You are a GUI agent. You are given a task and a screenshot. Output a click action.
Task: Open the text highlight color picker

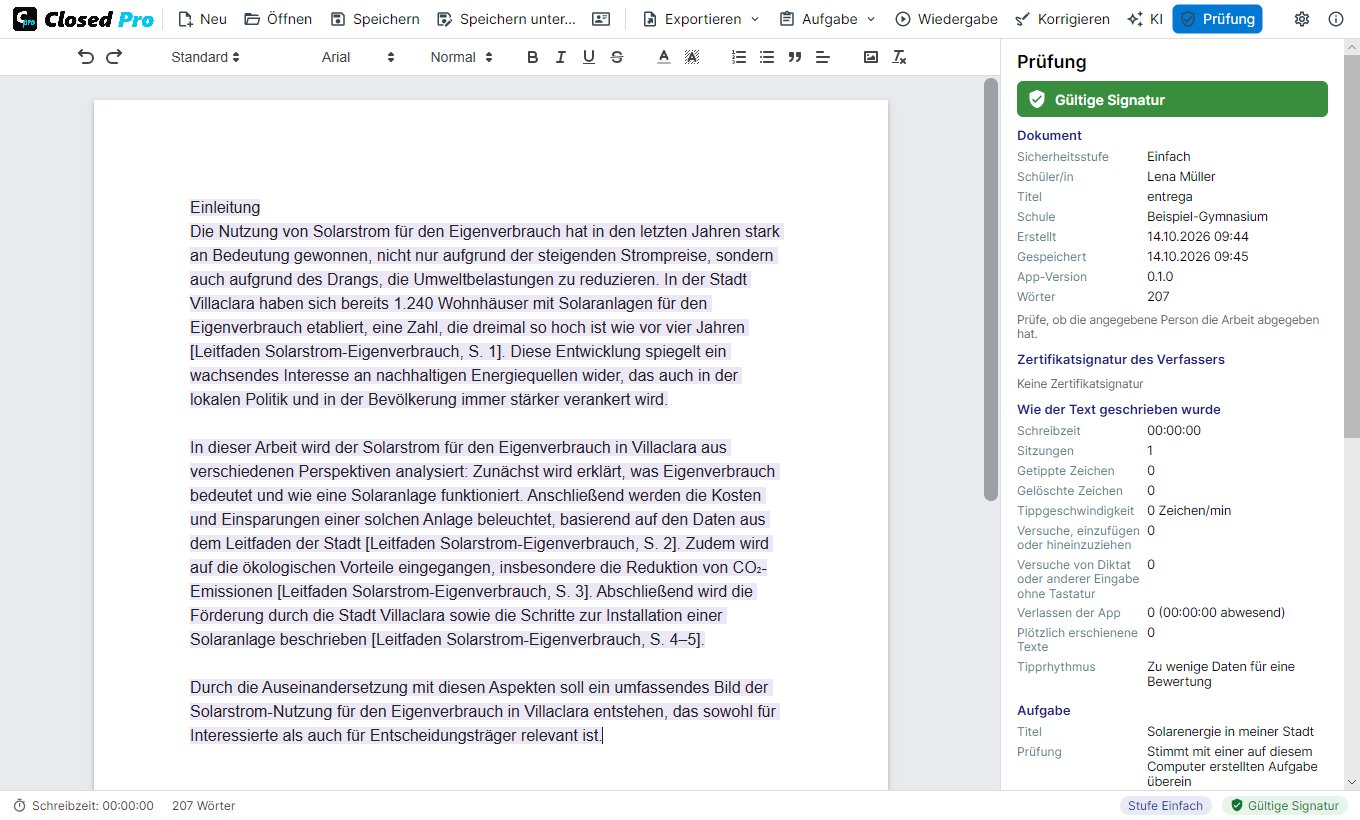click(691, 57)
